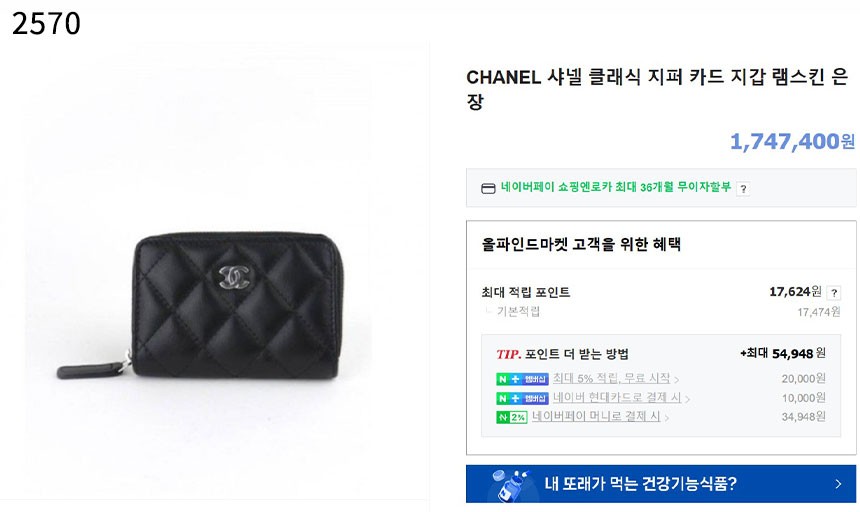Click the 내 또래가 먹는 건강기능식품 banner
Screen dimensions: 860x512
coord(661,484)
